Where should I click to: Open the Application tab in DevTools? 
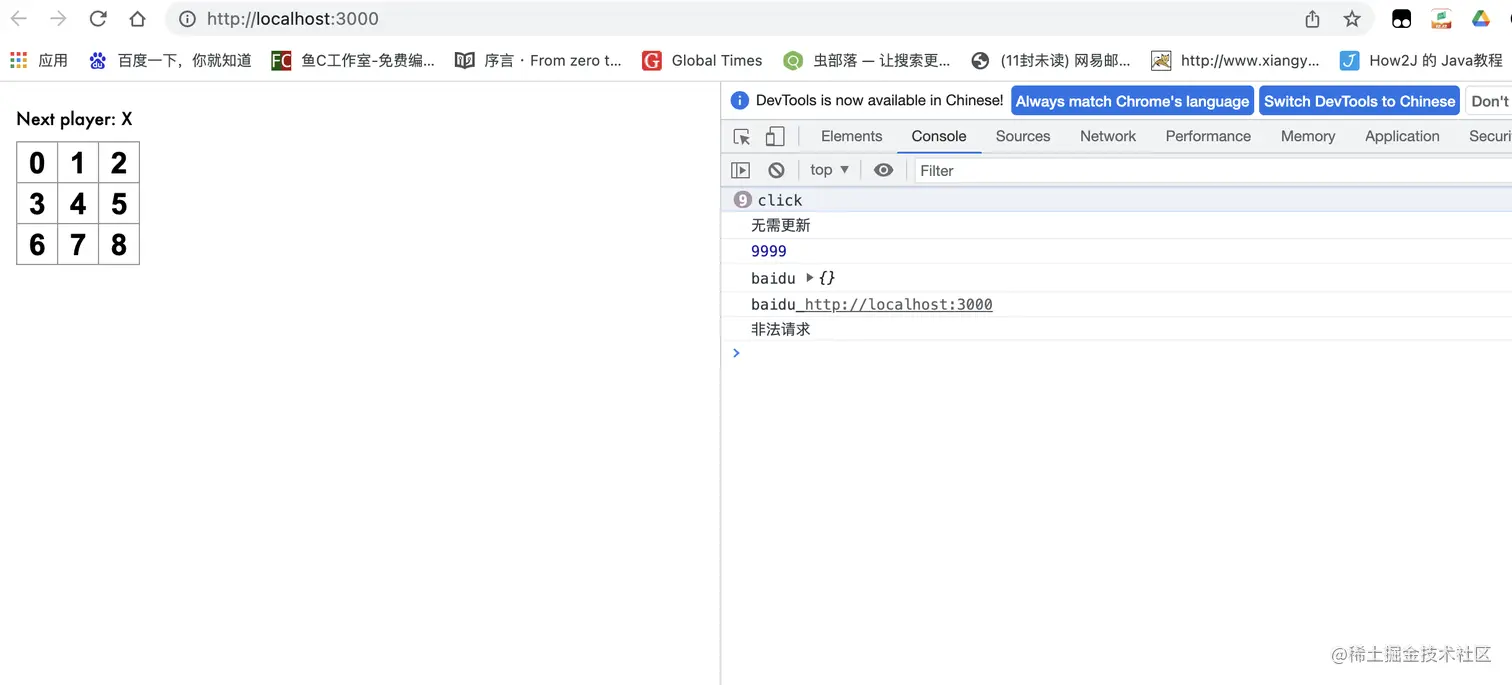tap(1402, 135)
